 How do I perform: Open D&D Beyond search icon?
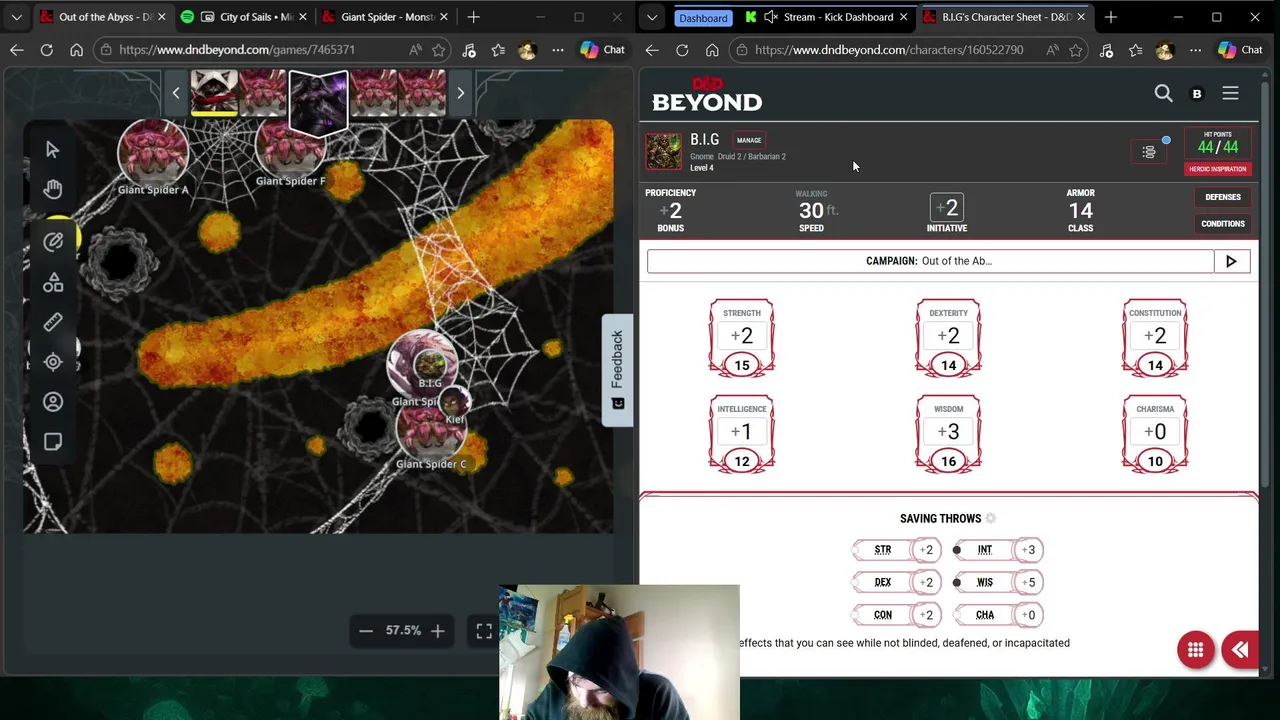[1163, 93]
